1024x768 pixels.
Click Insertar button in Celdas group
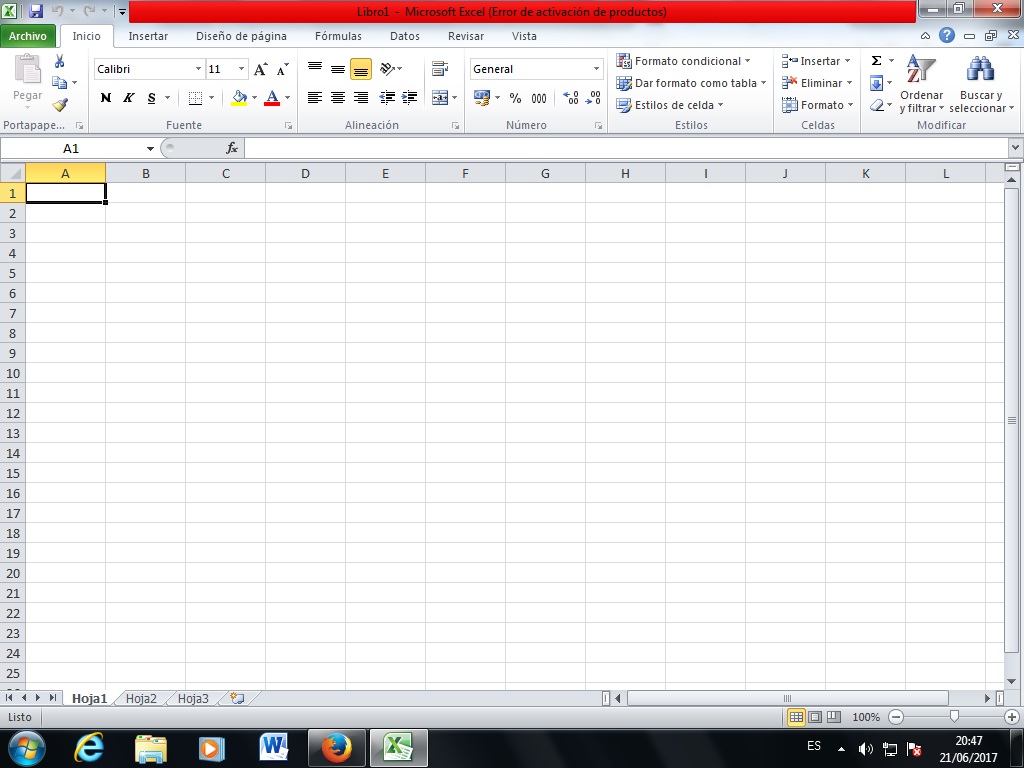(816, 61)
